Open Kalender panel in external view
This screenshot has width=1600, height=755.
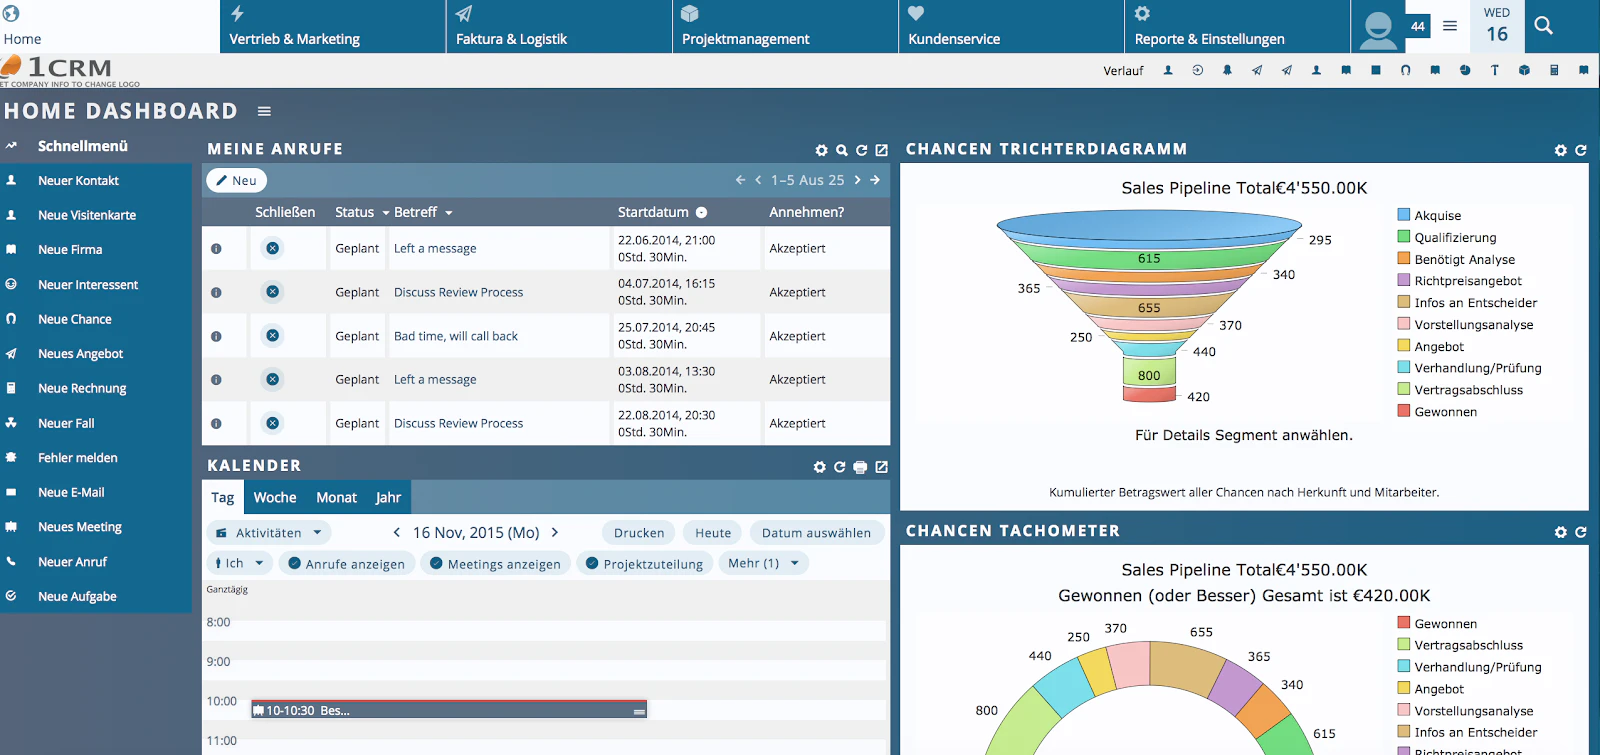coord(881,467)
